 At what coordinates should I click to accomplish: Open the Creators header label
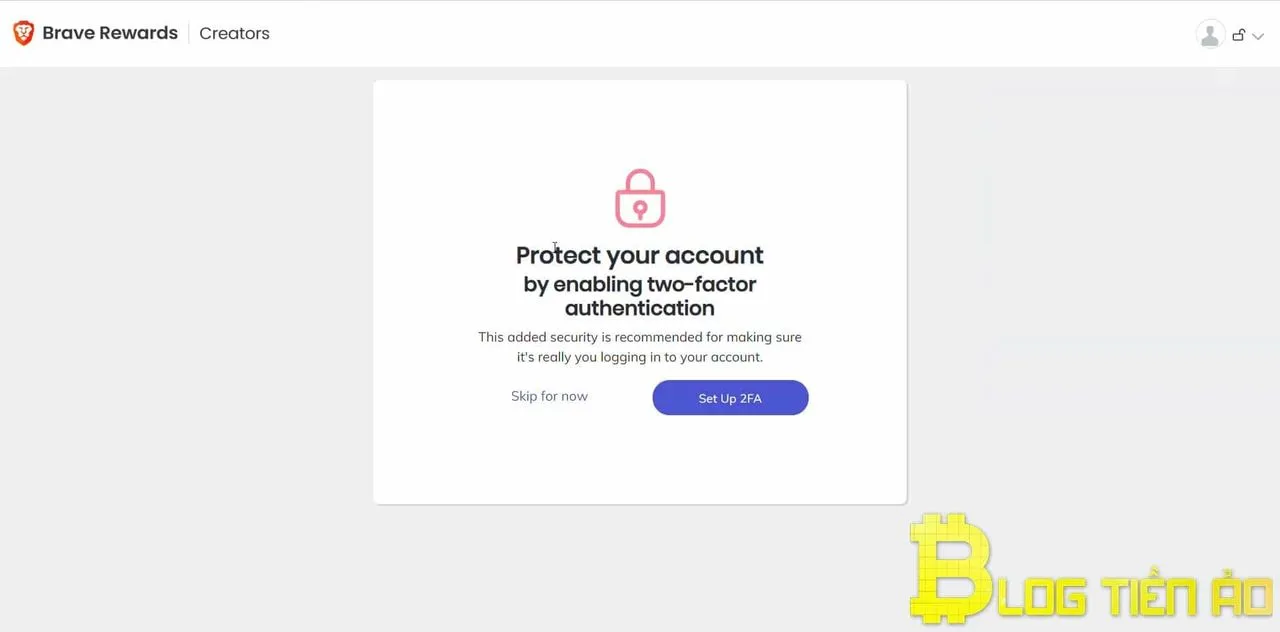coord(234,33)
